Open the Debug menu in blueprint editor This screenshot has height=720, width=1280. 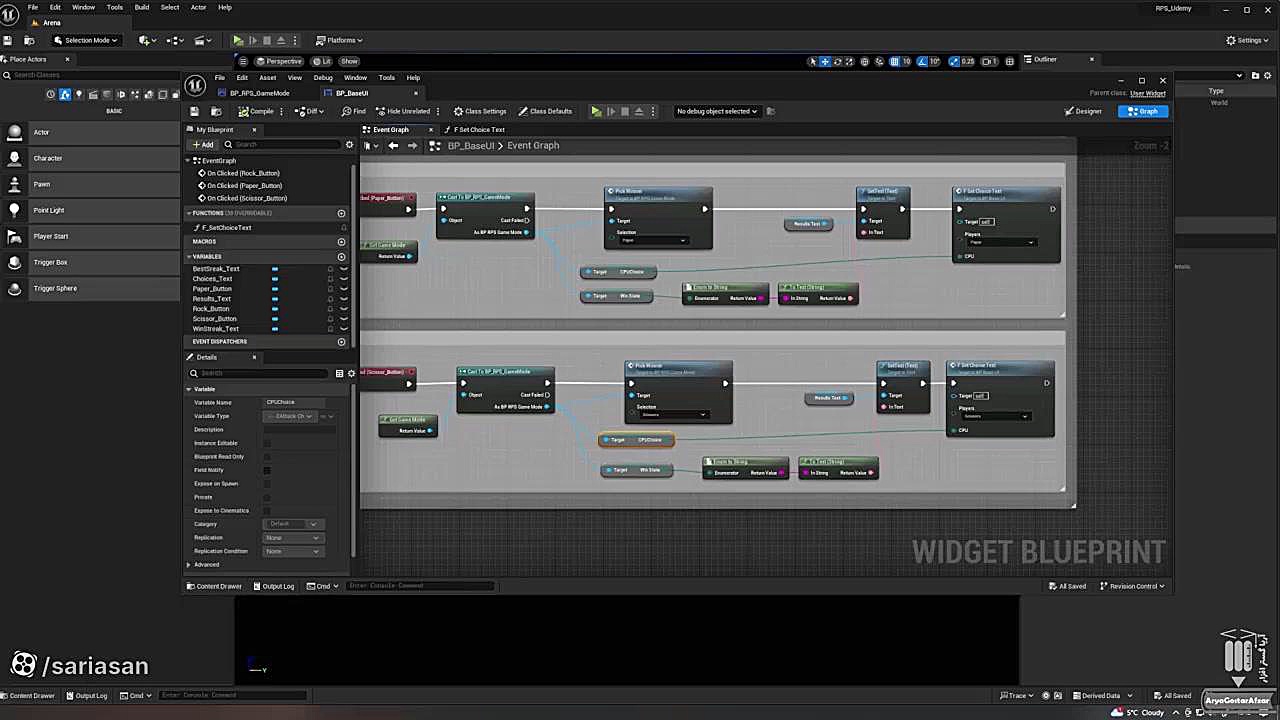[x=323, y=78]
